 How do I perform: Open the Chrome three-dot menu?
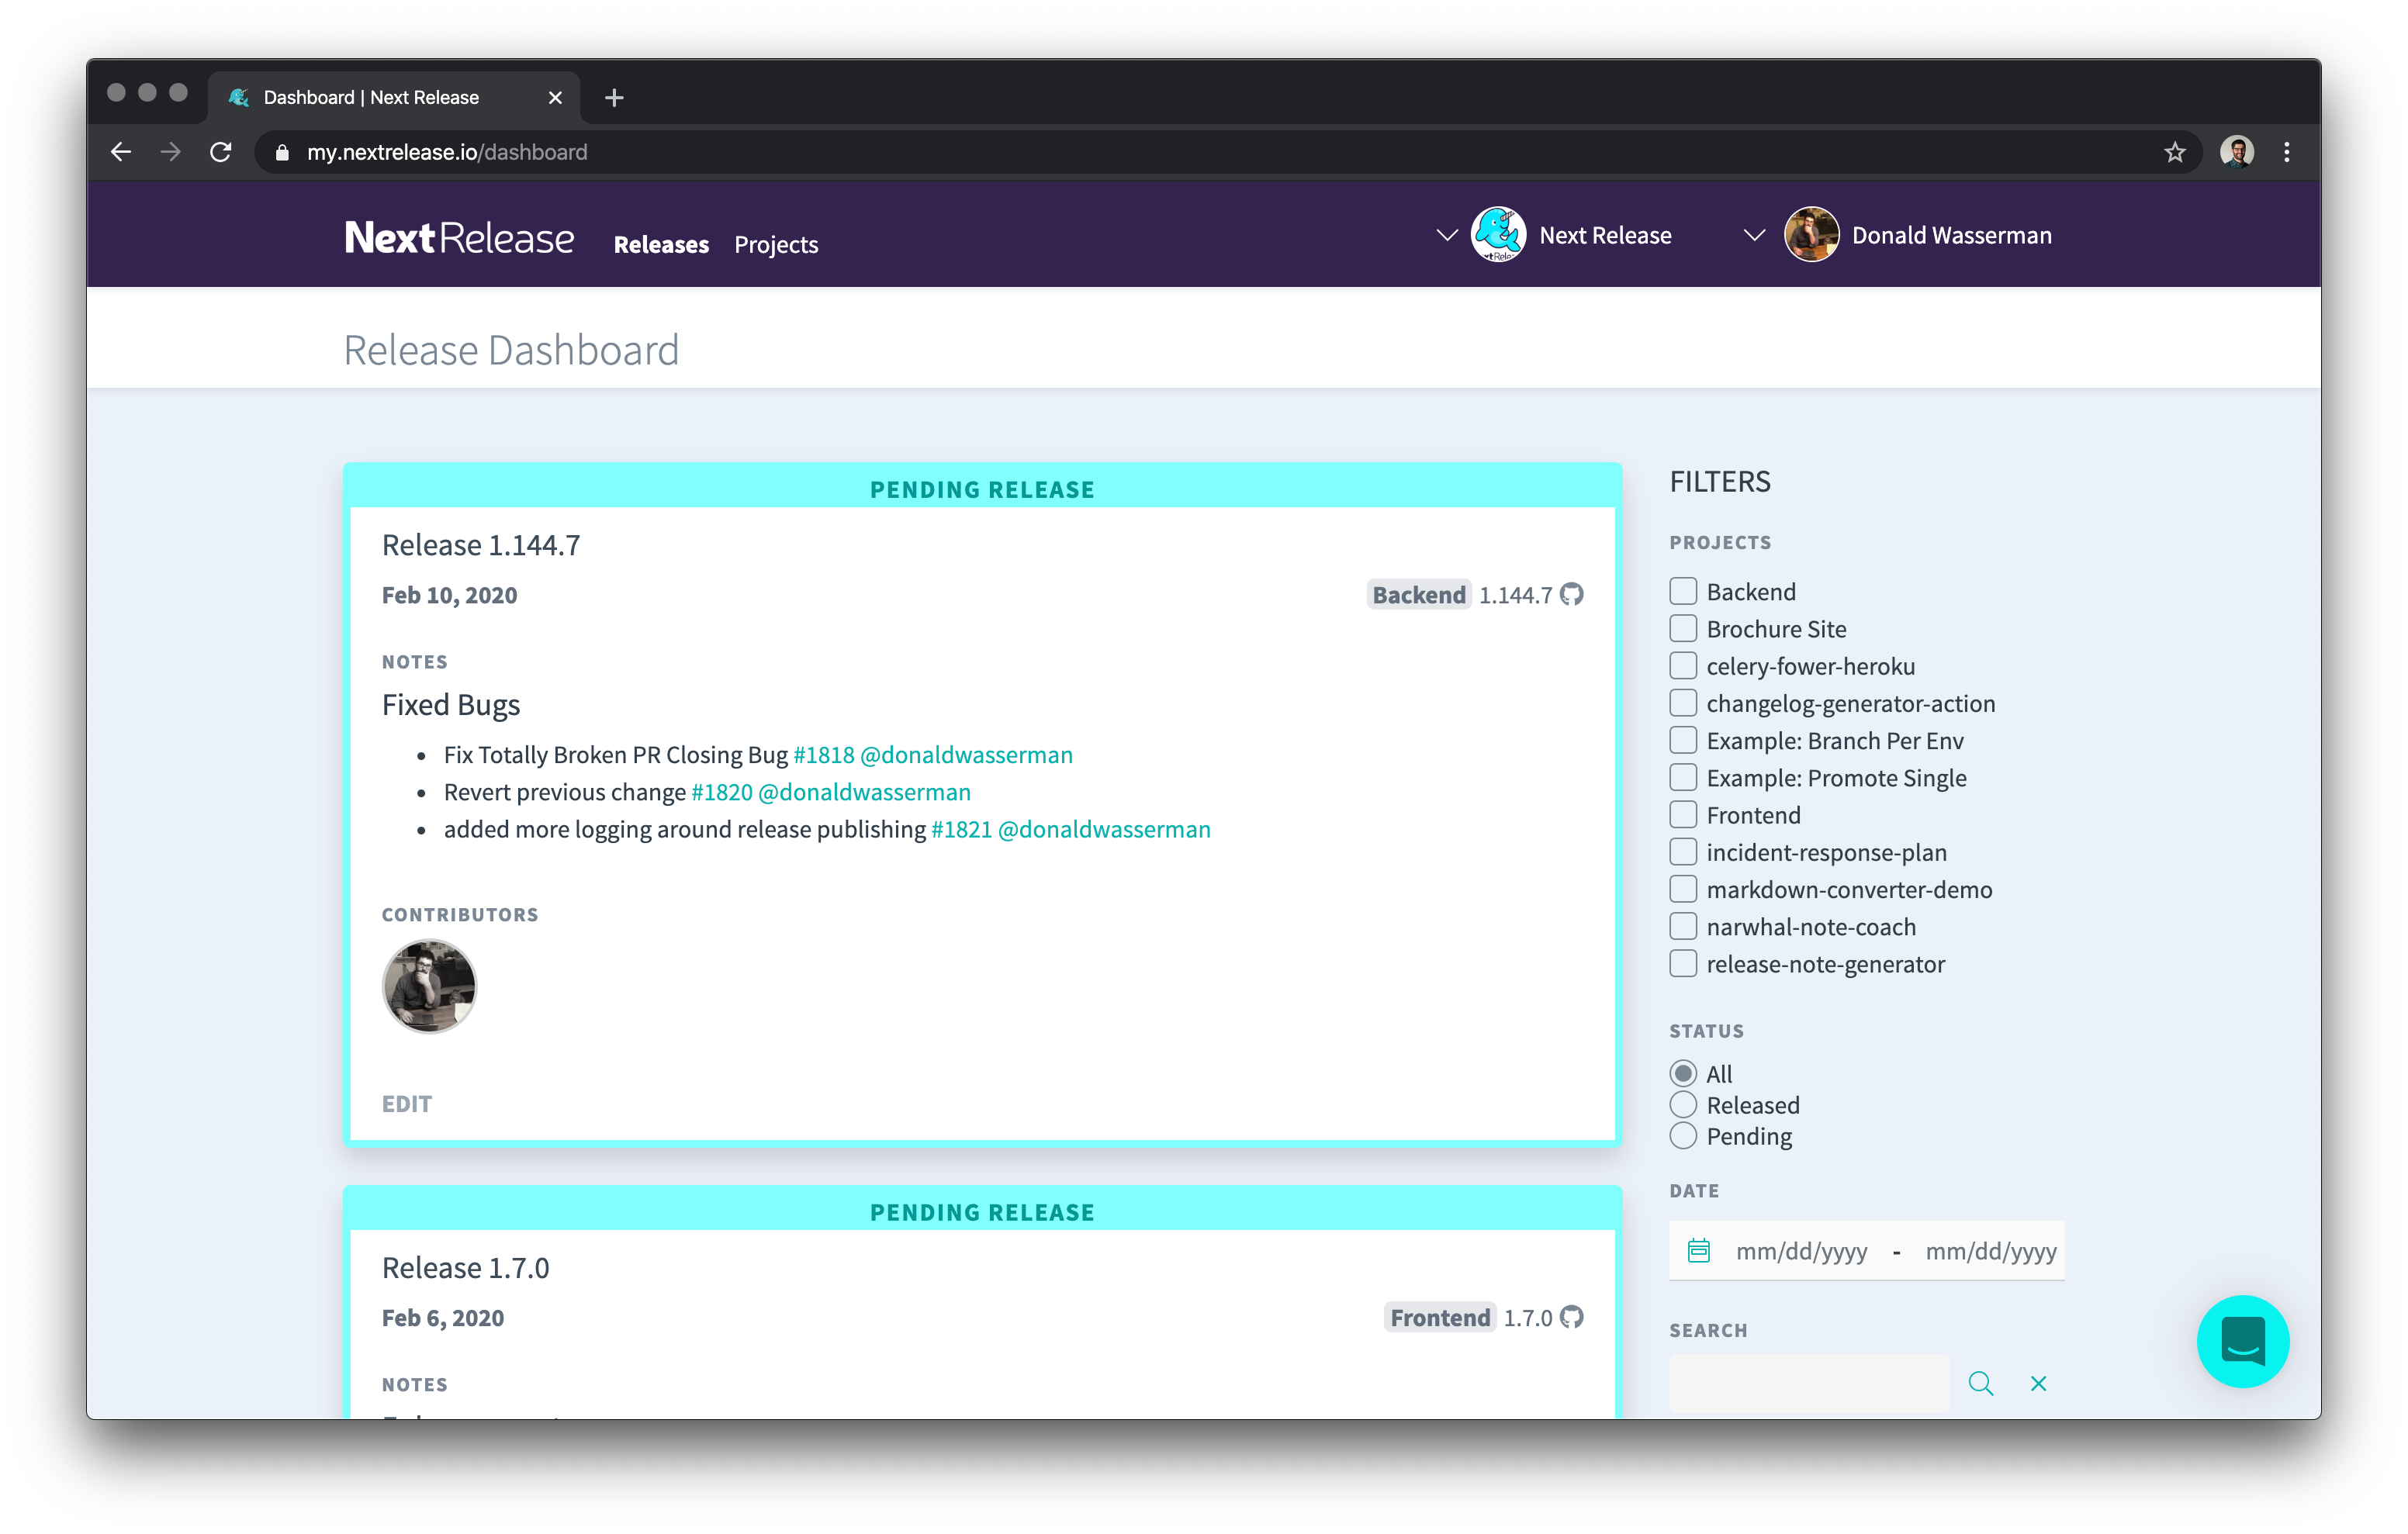point(2286,152)
